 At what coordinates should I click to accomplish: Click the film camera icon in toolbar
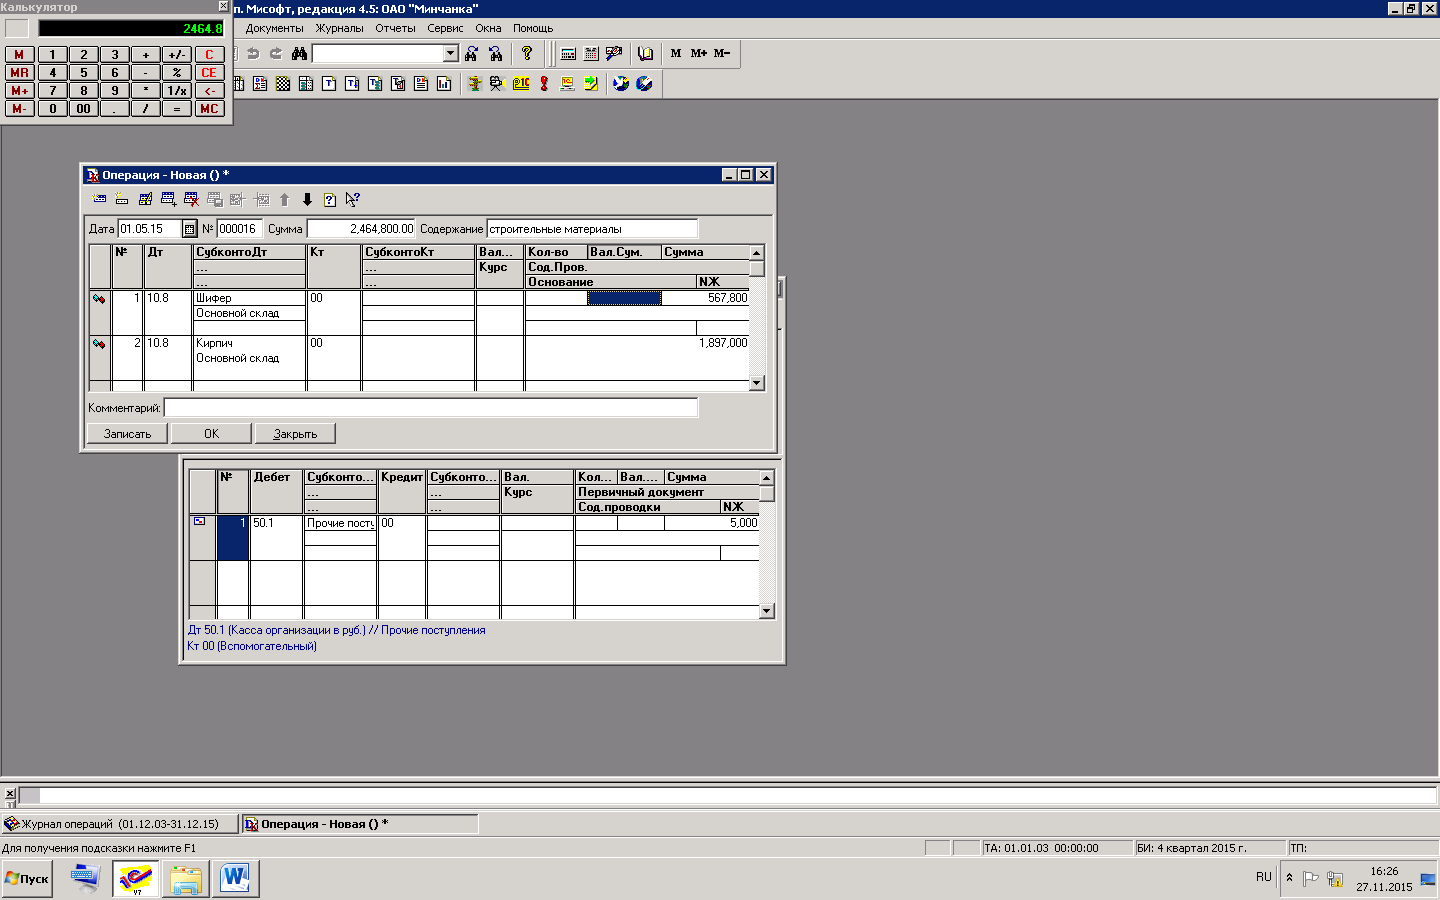[x=497, y=84]
